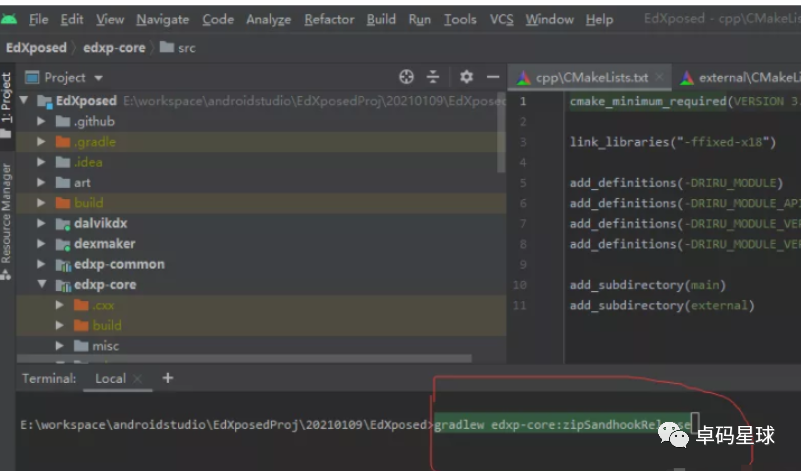Select the misc folder row

coord(261,346)
